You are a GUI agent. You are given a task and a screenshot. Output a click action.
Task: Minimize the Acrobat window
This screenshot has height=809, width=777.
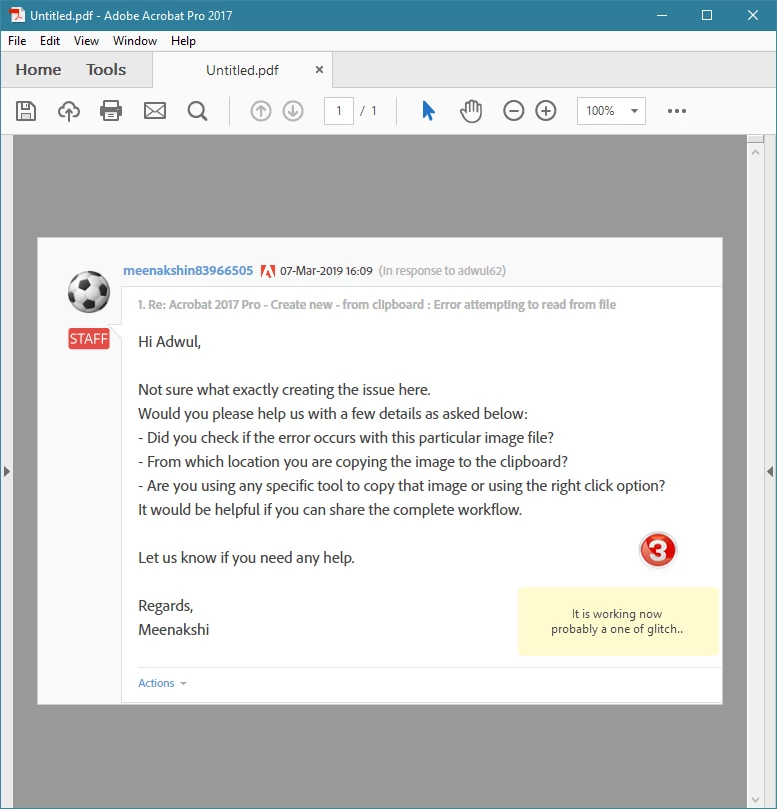click(x=662, y=15)
